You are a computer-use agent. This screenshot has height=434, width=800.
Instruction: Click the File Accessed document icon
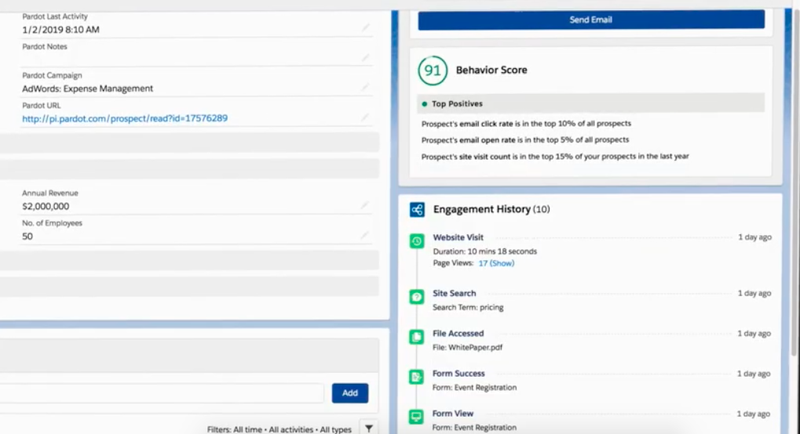coord(417,337)
